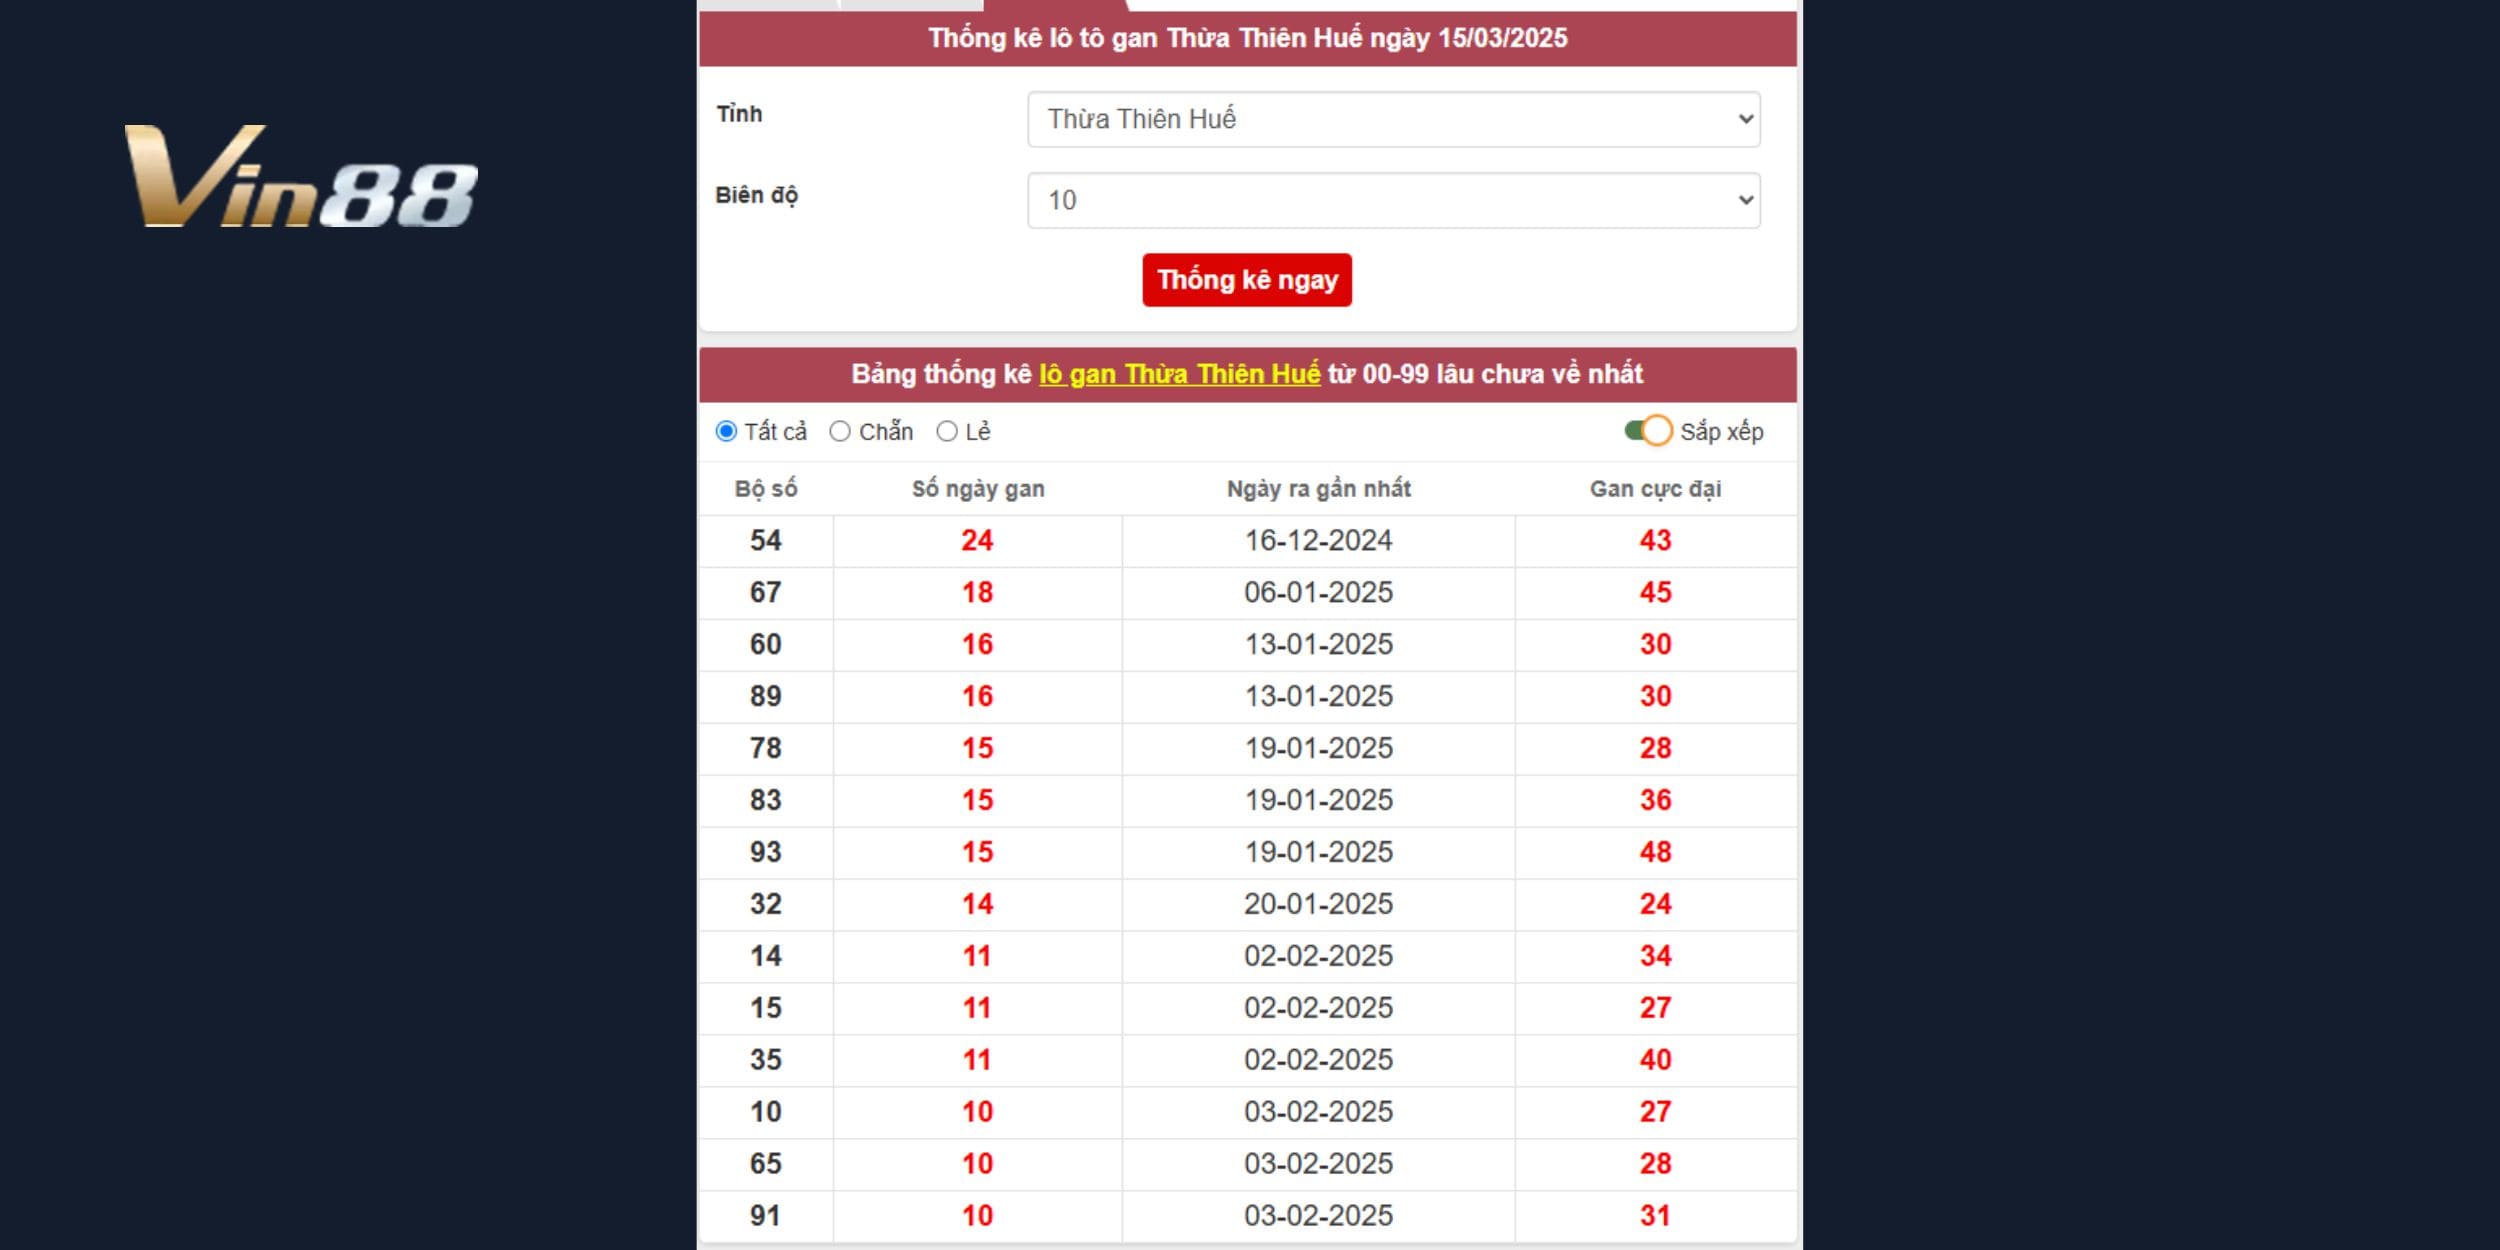Click number 93 in Bộ số column
This screenshot has height=1250, width=2500.
(x=766, y=853)
